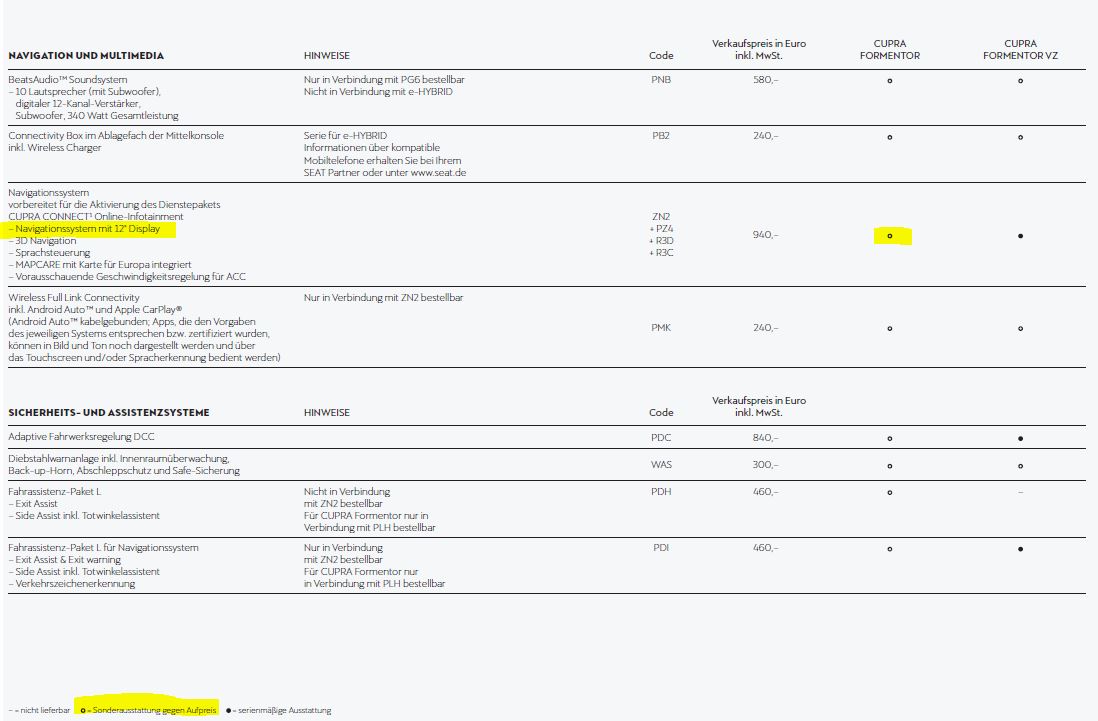Click Navigationssystem filled dot under Formentor VZ
This screenshot has width=1098, height=721.
(x=1020, y=236)
